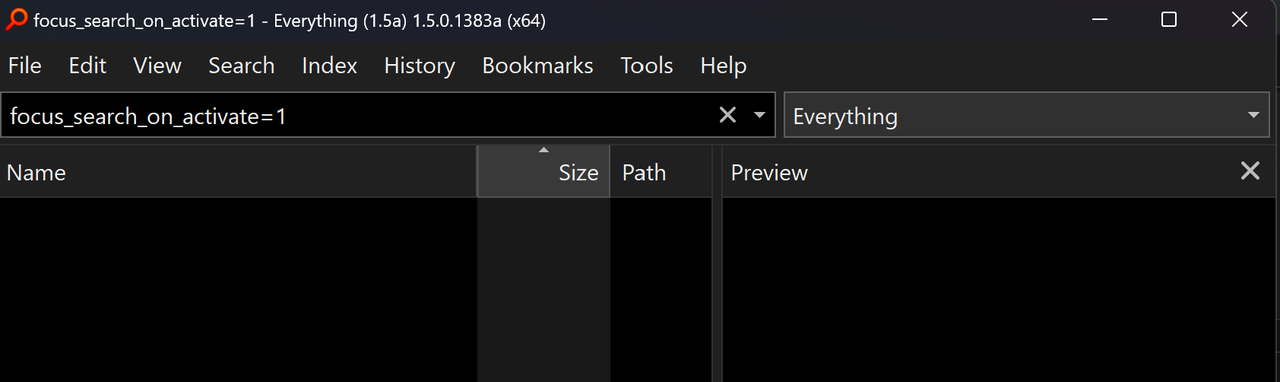Open the View menu

[157, 66]
